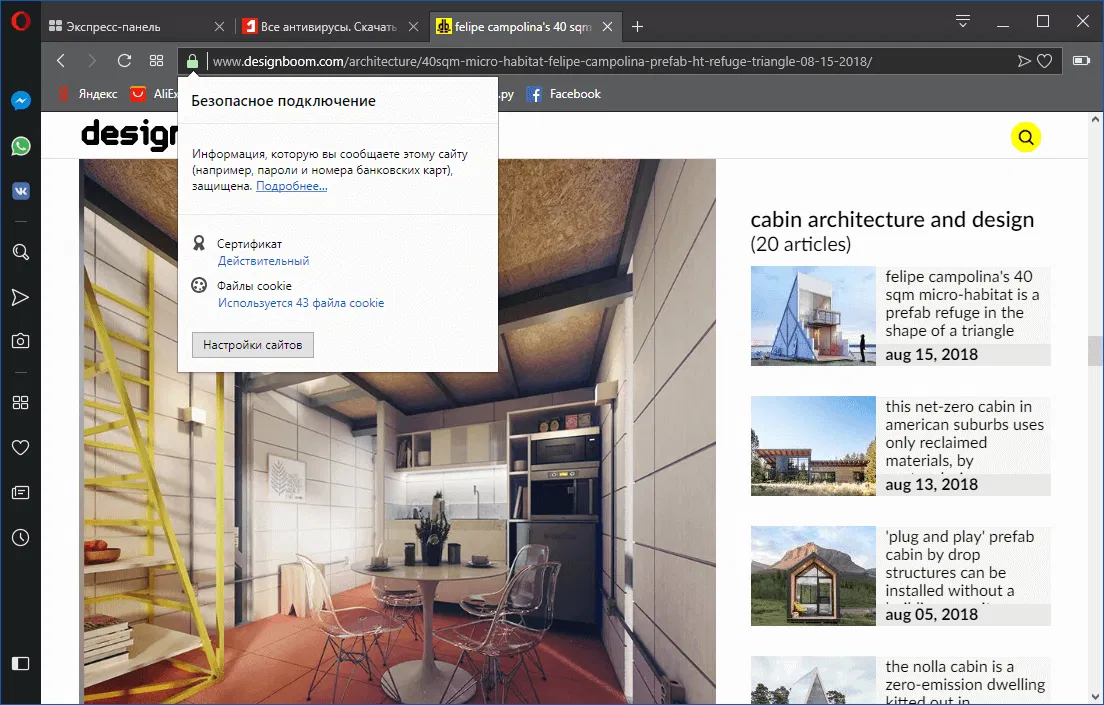Open the VK sidebar panel

(x=20, y=191)
